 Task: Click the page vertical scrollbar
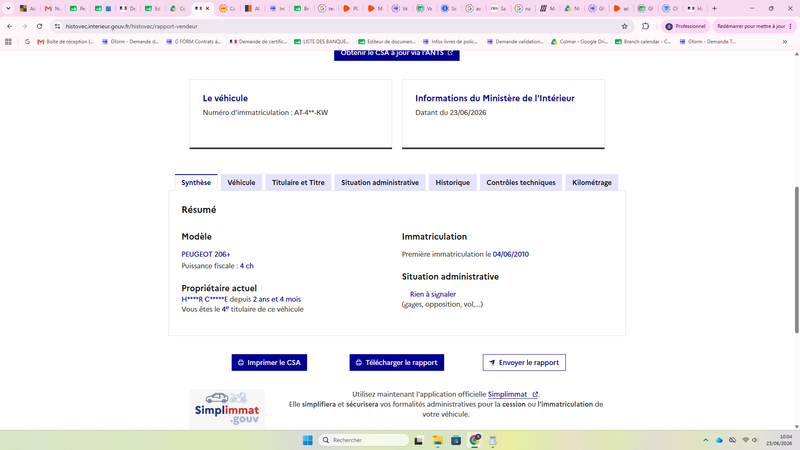click(x=796, y=260)
